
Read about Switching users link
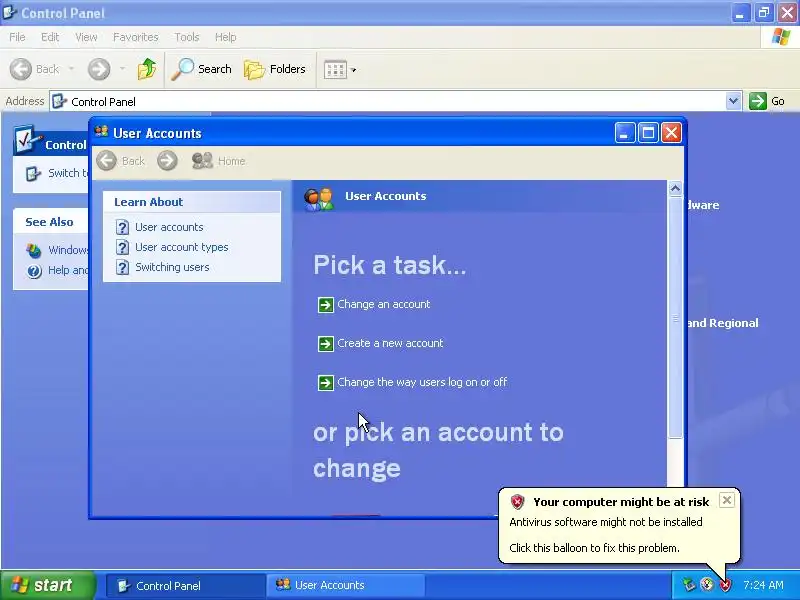pos(172,267)
